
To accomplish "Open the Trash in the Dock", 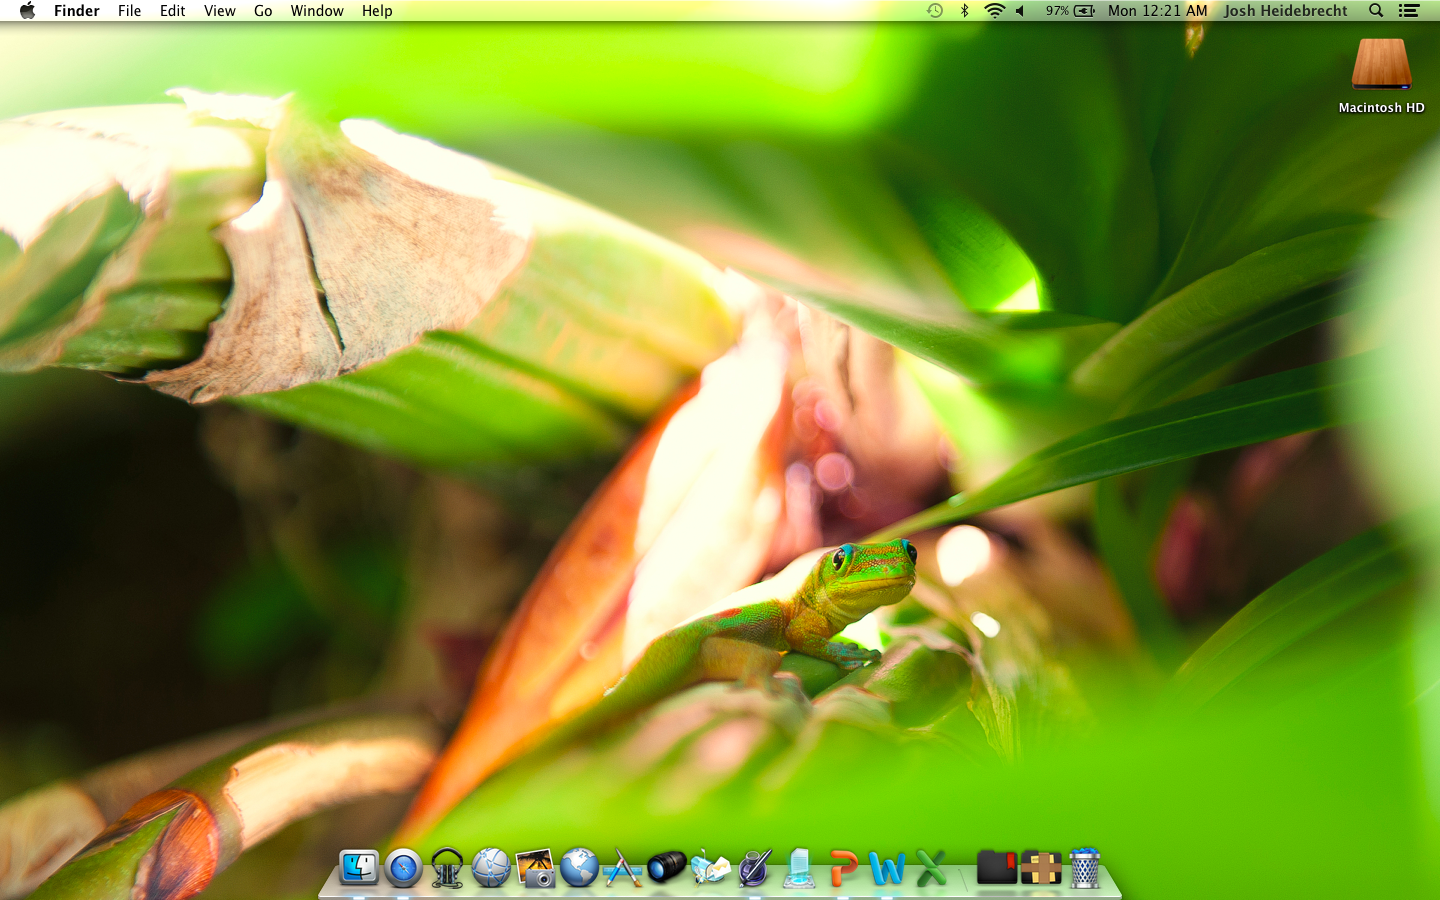I will (1084, 868).
